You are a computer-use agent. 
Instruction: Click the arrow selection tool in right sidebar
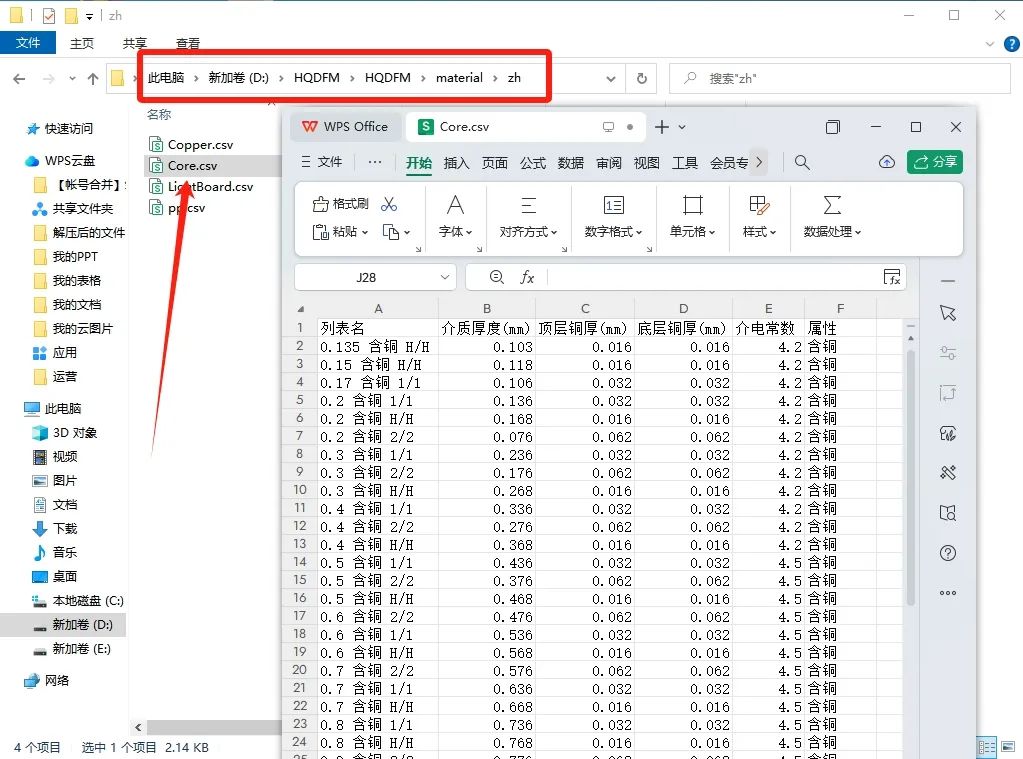pos(948,314)
